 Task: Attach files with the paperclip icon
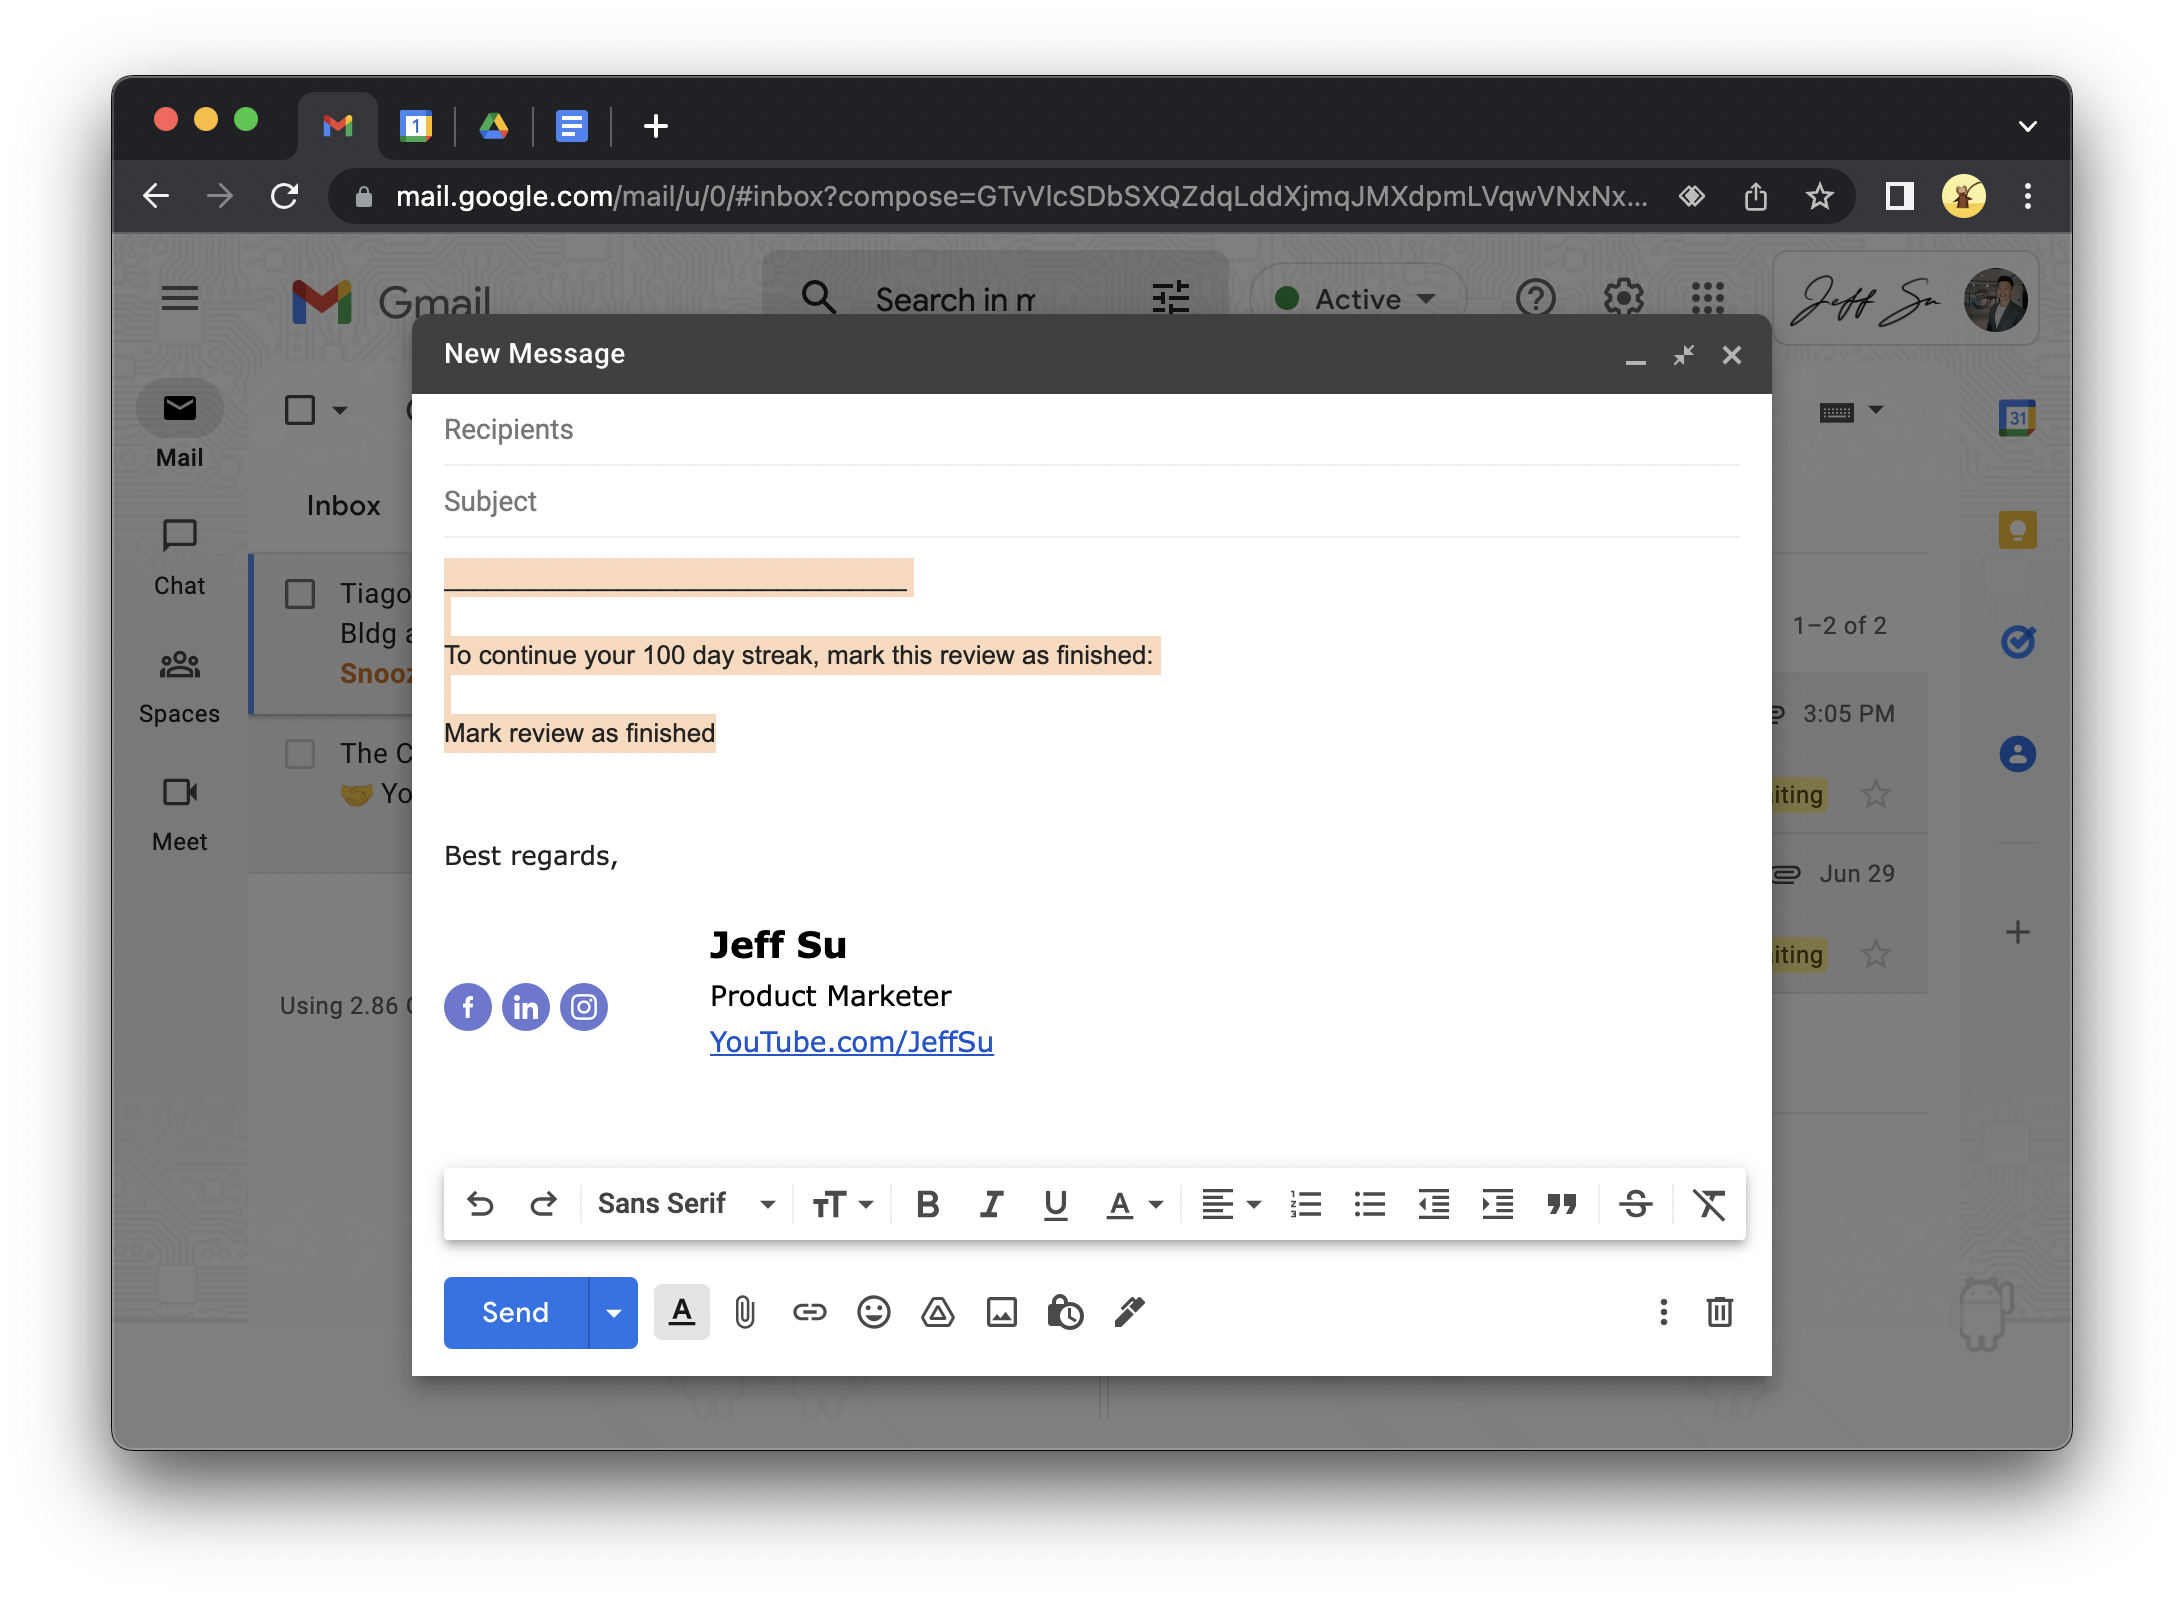(x=745, y=1312)
